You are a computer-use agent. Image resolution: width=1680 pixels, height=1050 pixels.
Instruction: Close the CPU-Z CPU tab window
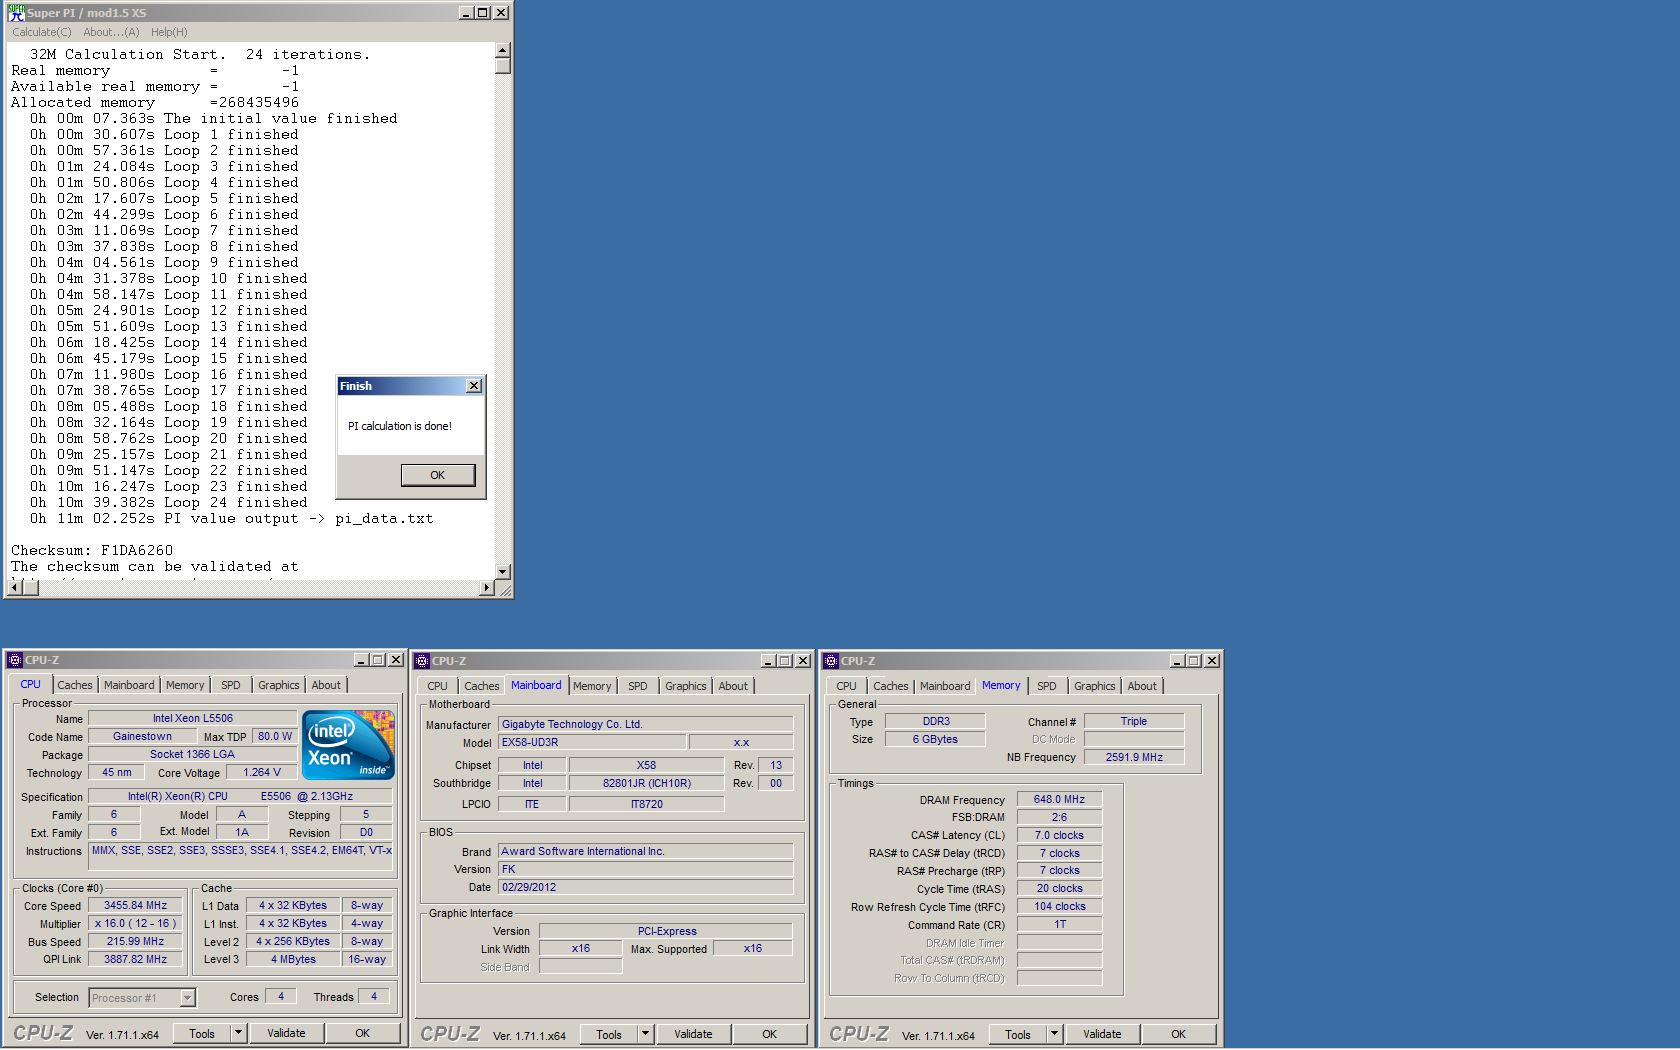pyautogui.click(x=396, y=660)
